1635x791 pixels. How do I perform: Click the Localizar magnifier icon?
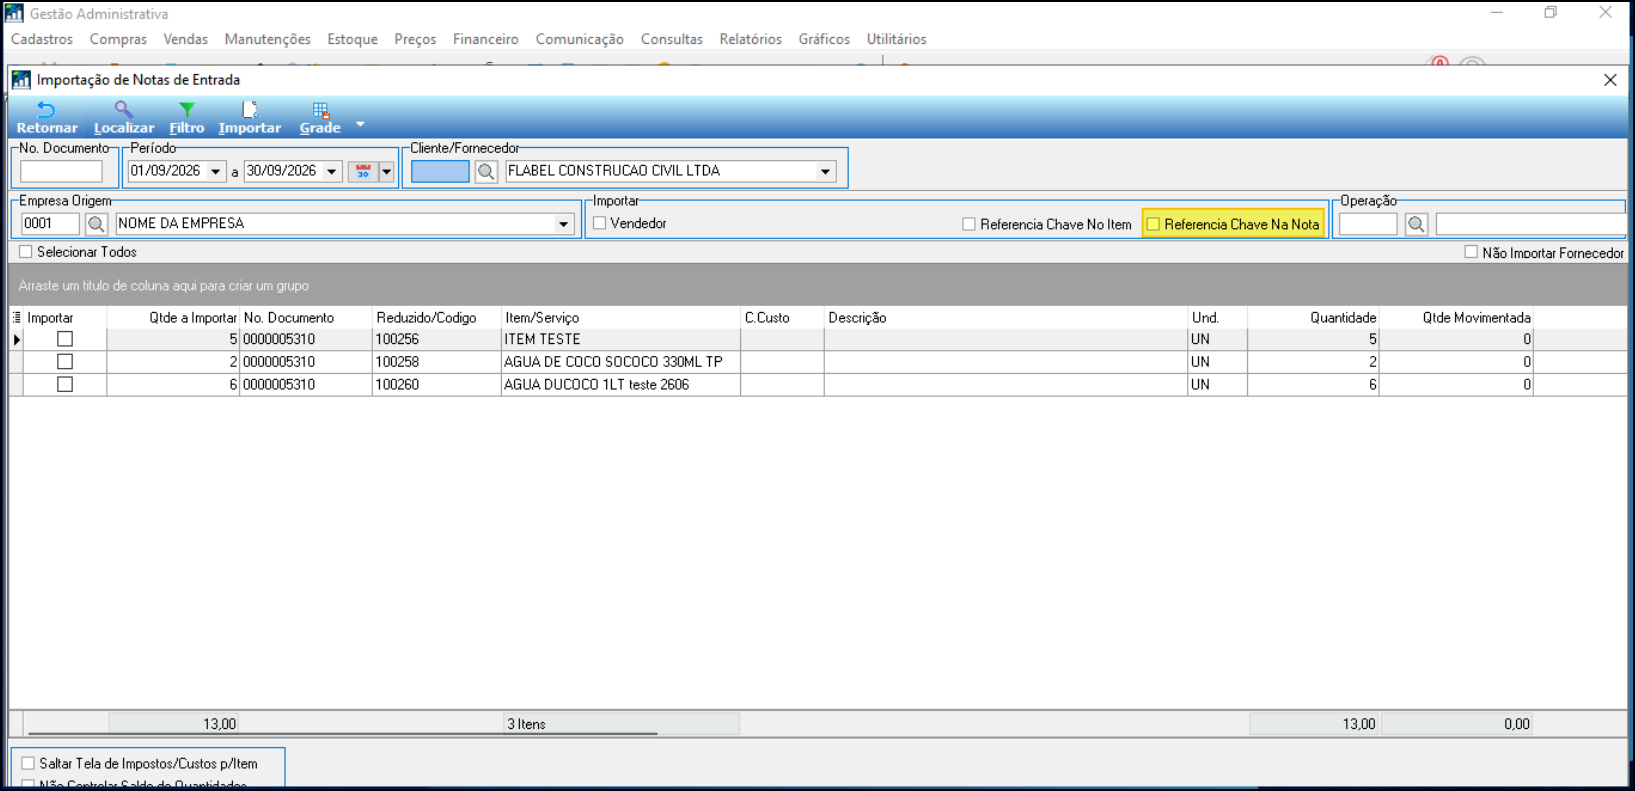pos(123,110)
